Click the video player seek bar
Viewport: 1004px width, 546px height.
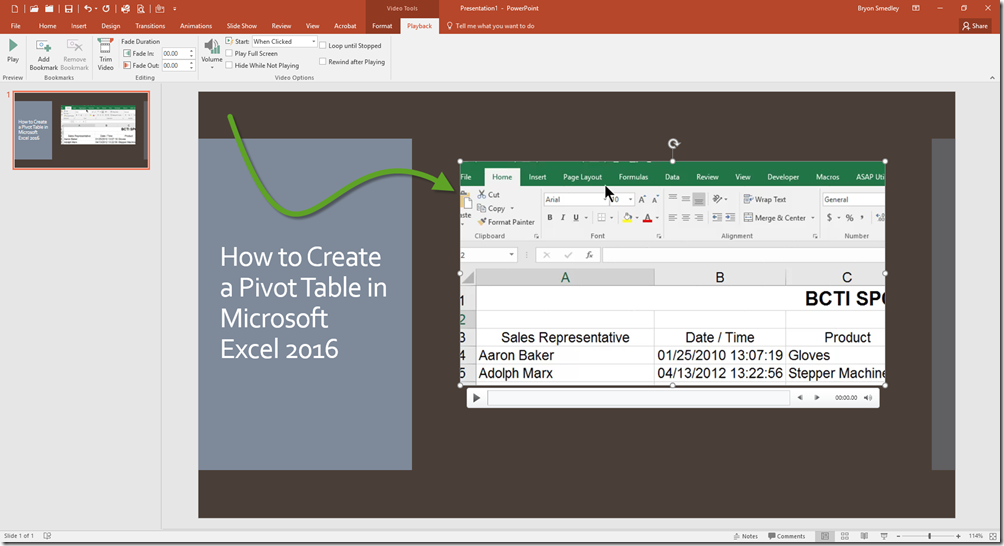(x=638, y=398)
